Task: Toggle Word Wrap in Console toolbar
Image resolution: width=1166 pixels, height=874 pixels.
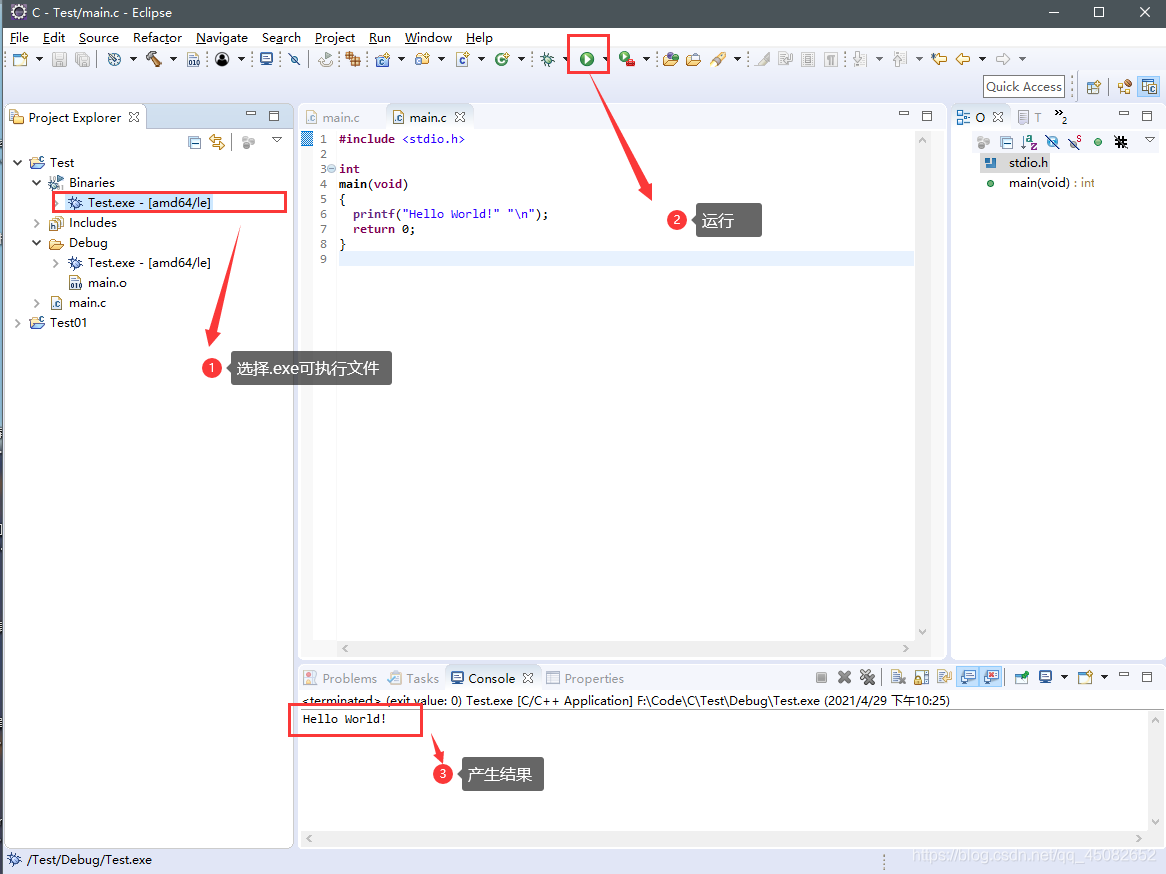Action: tap(944, 677)
